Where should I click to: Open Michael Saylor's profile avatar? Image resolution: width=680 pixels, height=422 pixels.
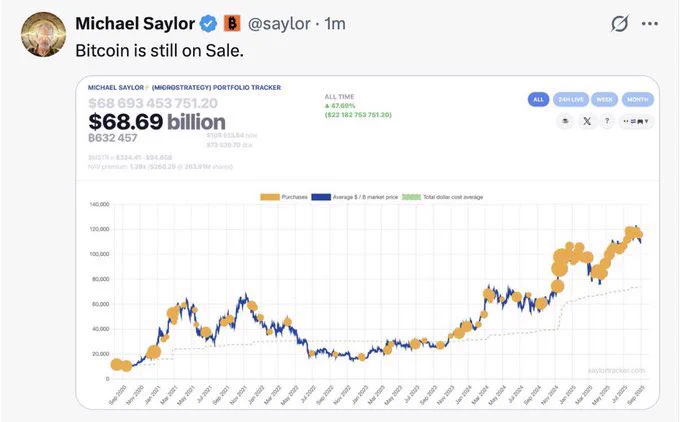43,35
